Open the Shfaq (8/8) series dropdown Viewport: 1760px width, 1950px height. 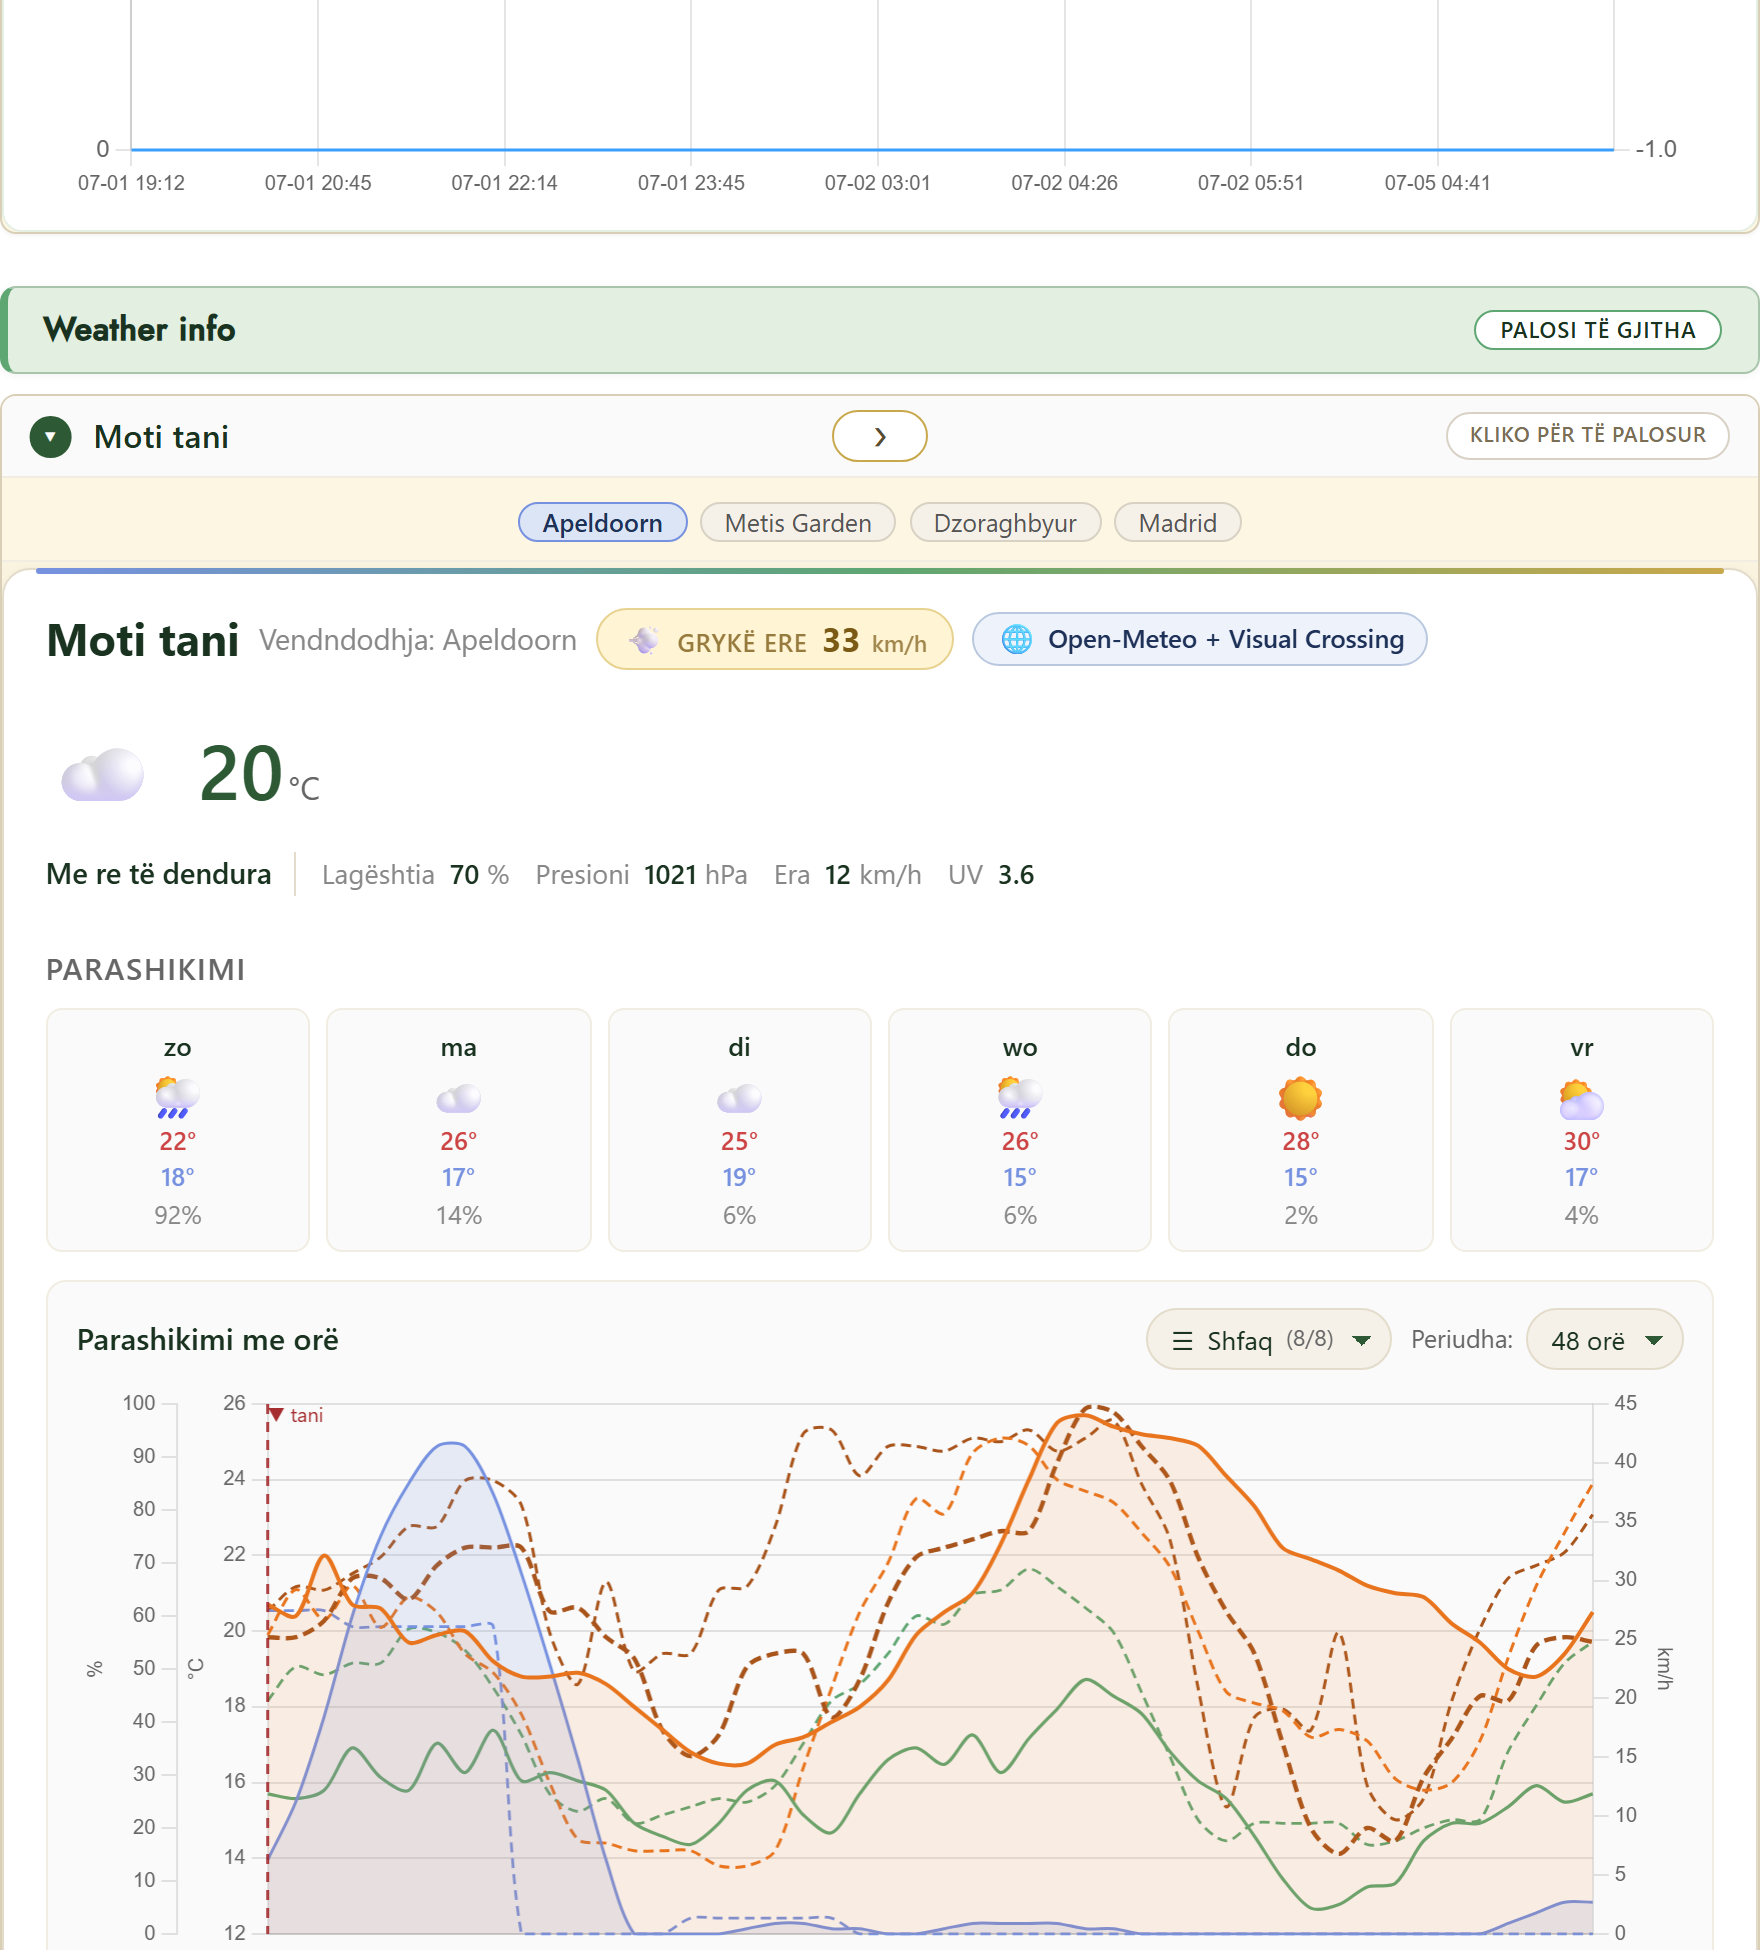point(1268,1340)
